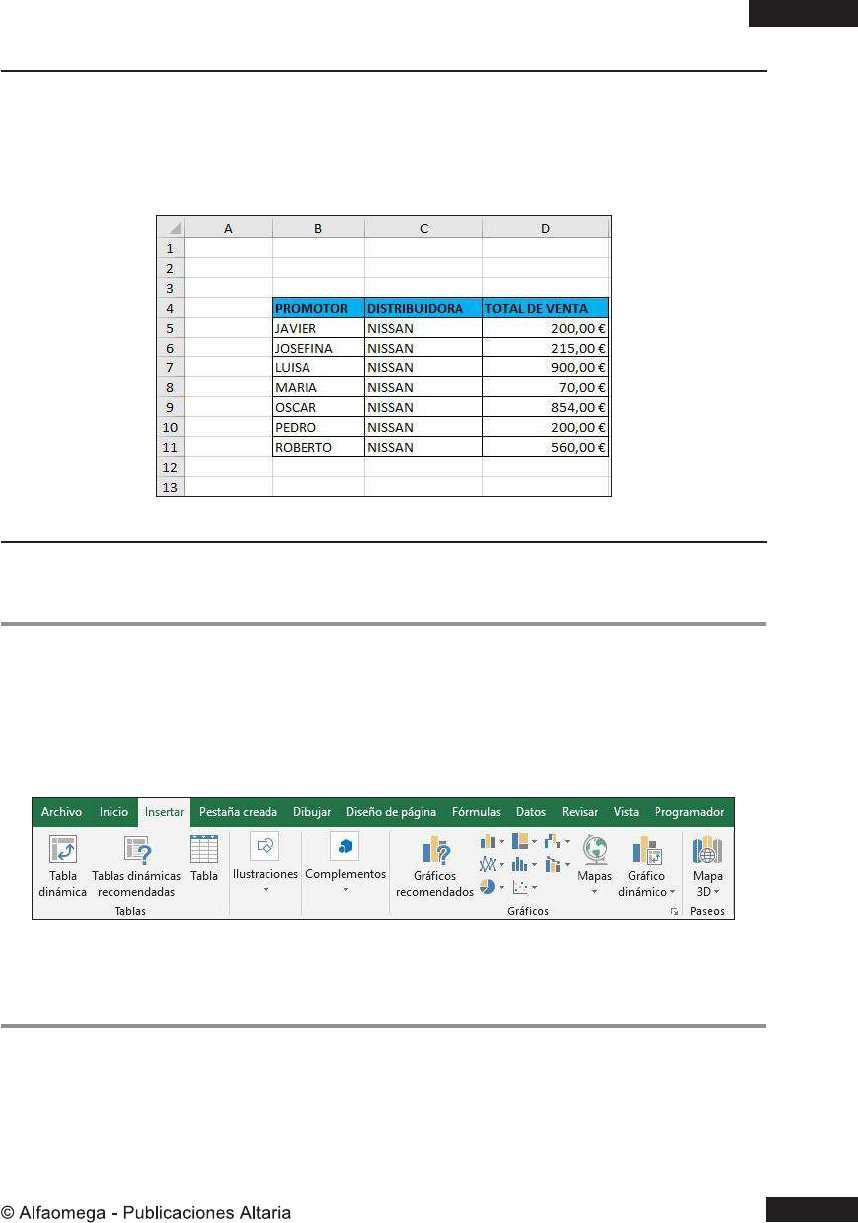This screenshot has width=858, height=1223.
Task: Open the Pestaña creada tab
Action: coord(238,812)
